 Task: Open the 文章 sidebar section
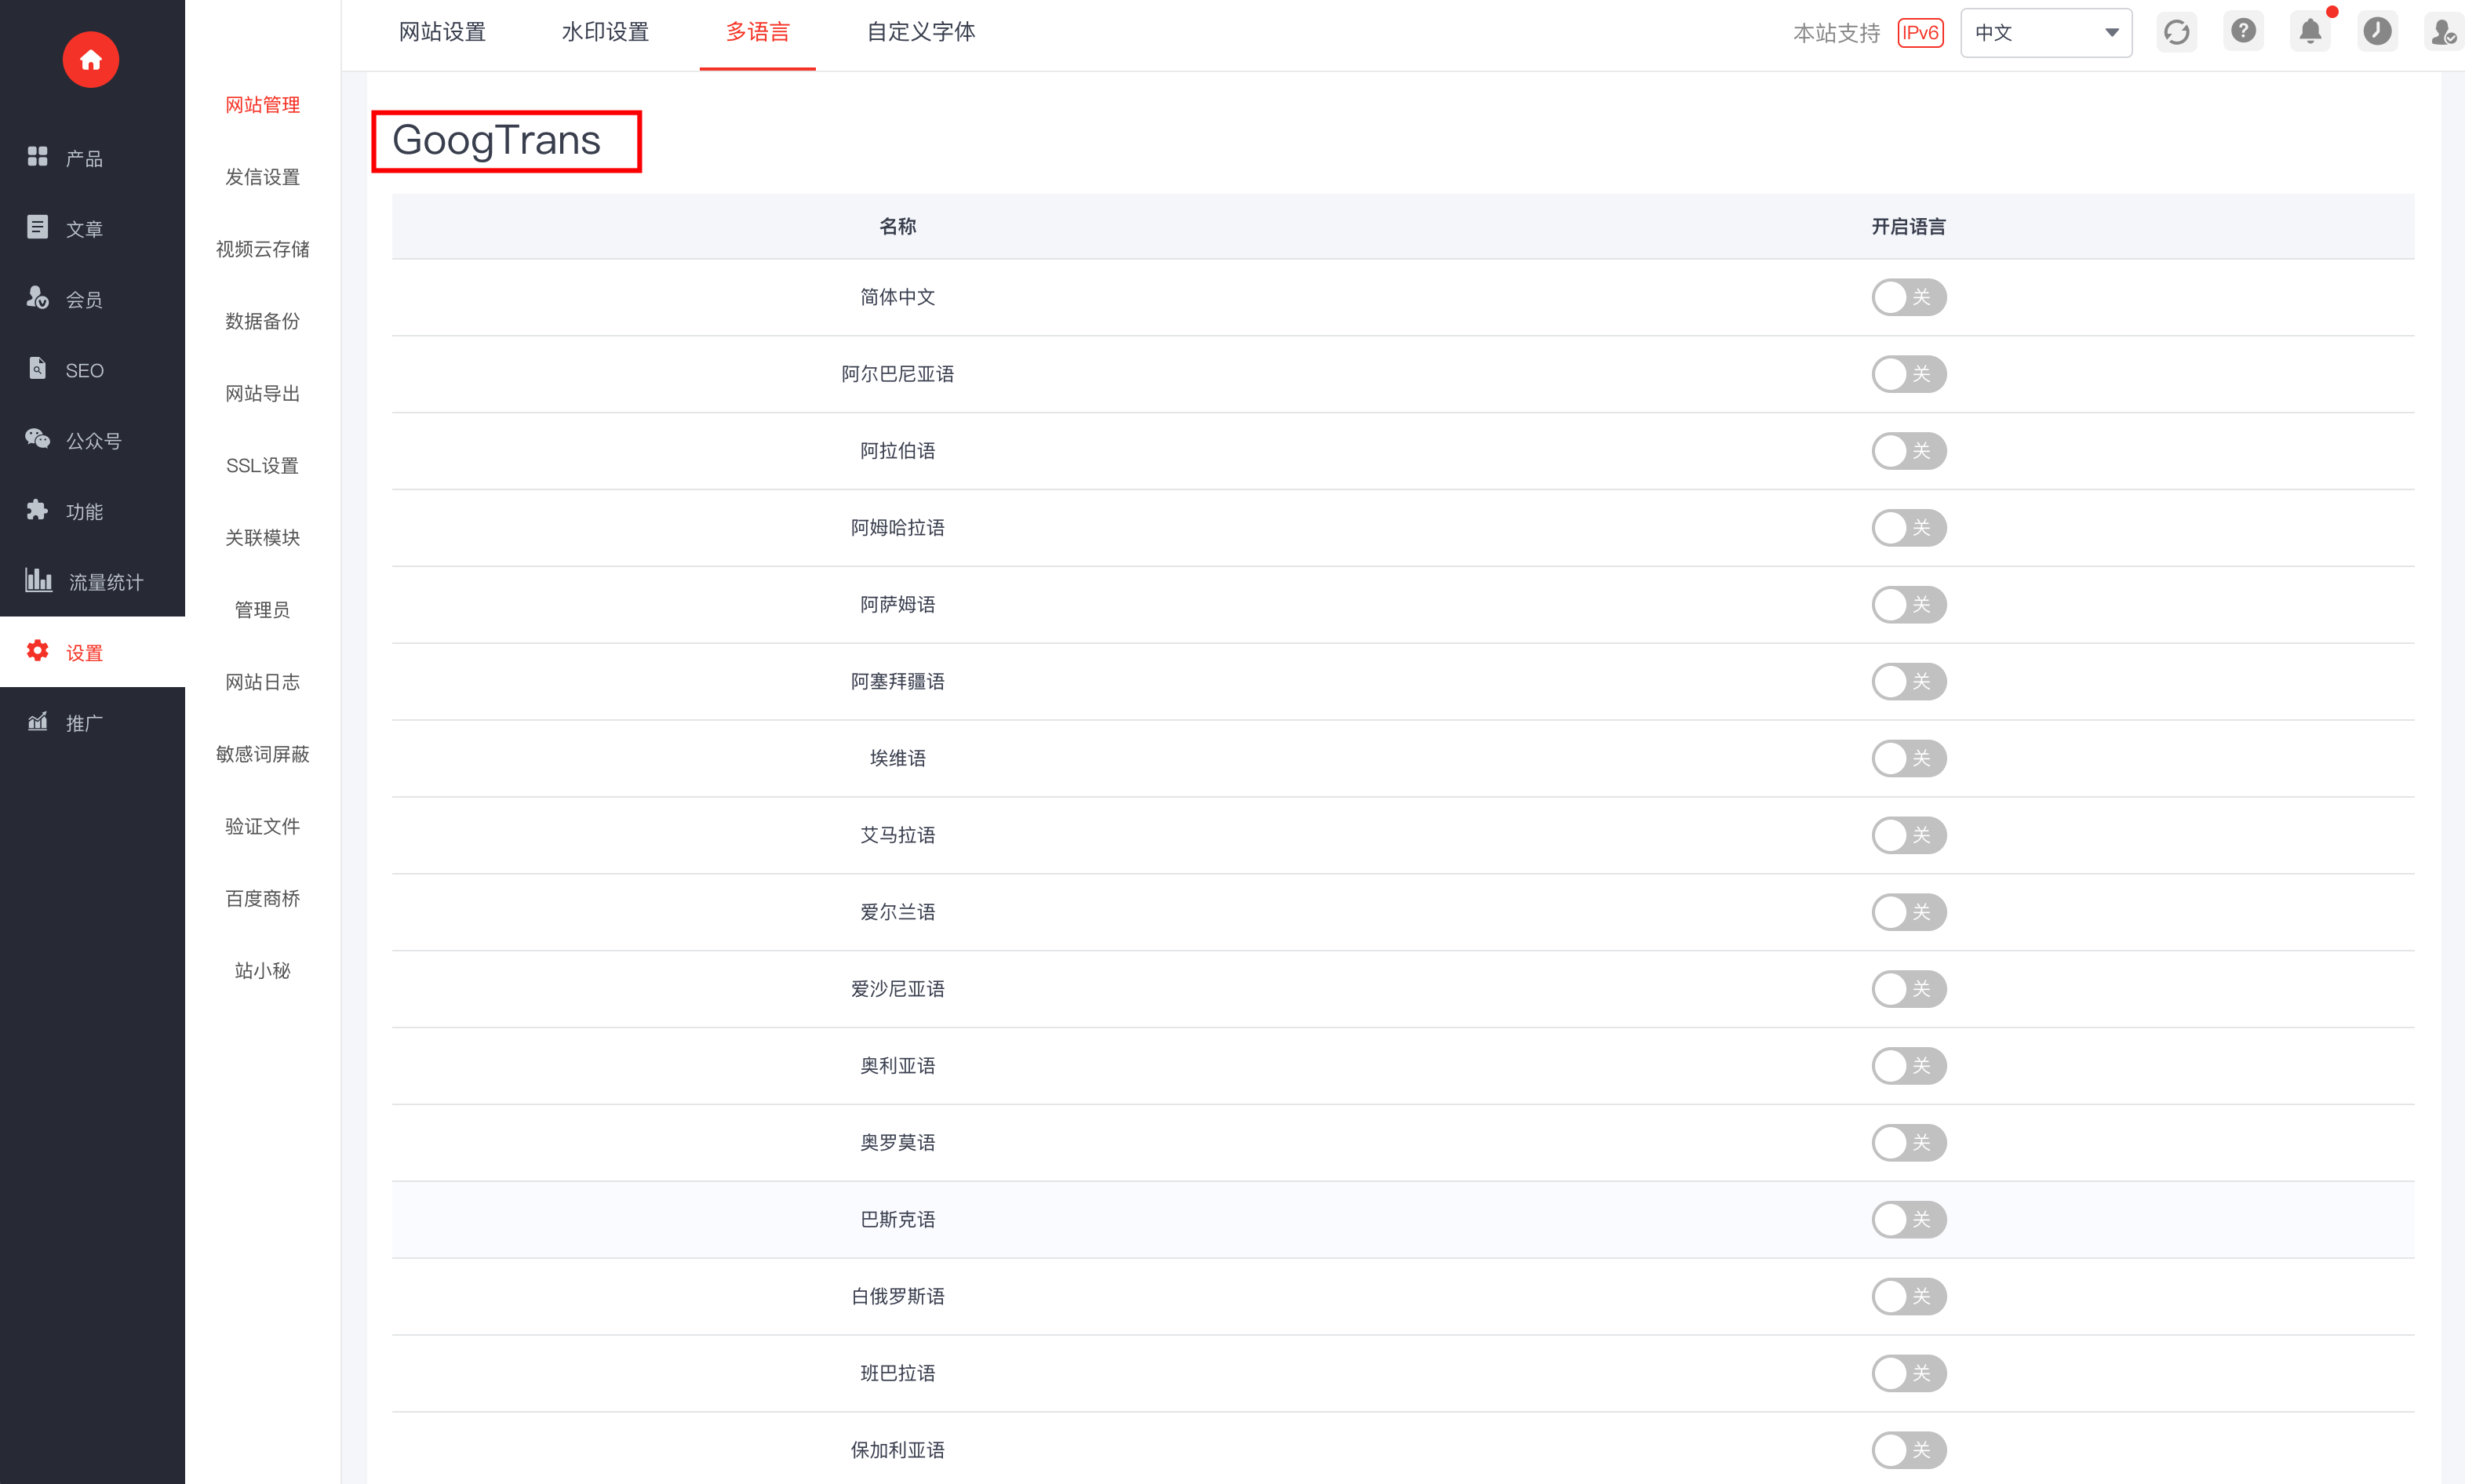92,228
